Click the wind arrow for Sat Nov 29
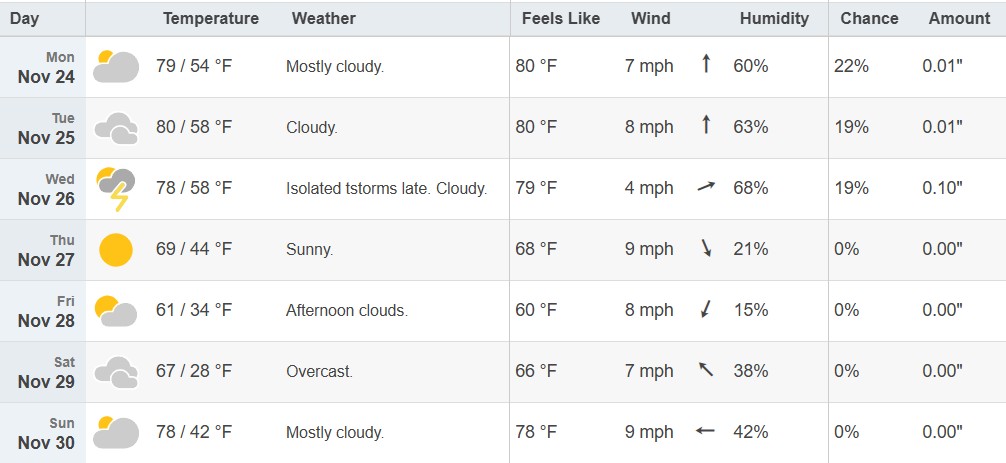The width and height of the screenshot is (1006, 463). coord(706,371)
